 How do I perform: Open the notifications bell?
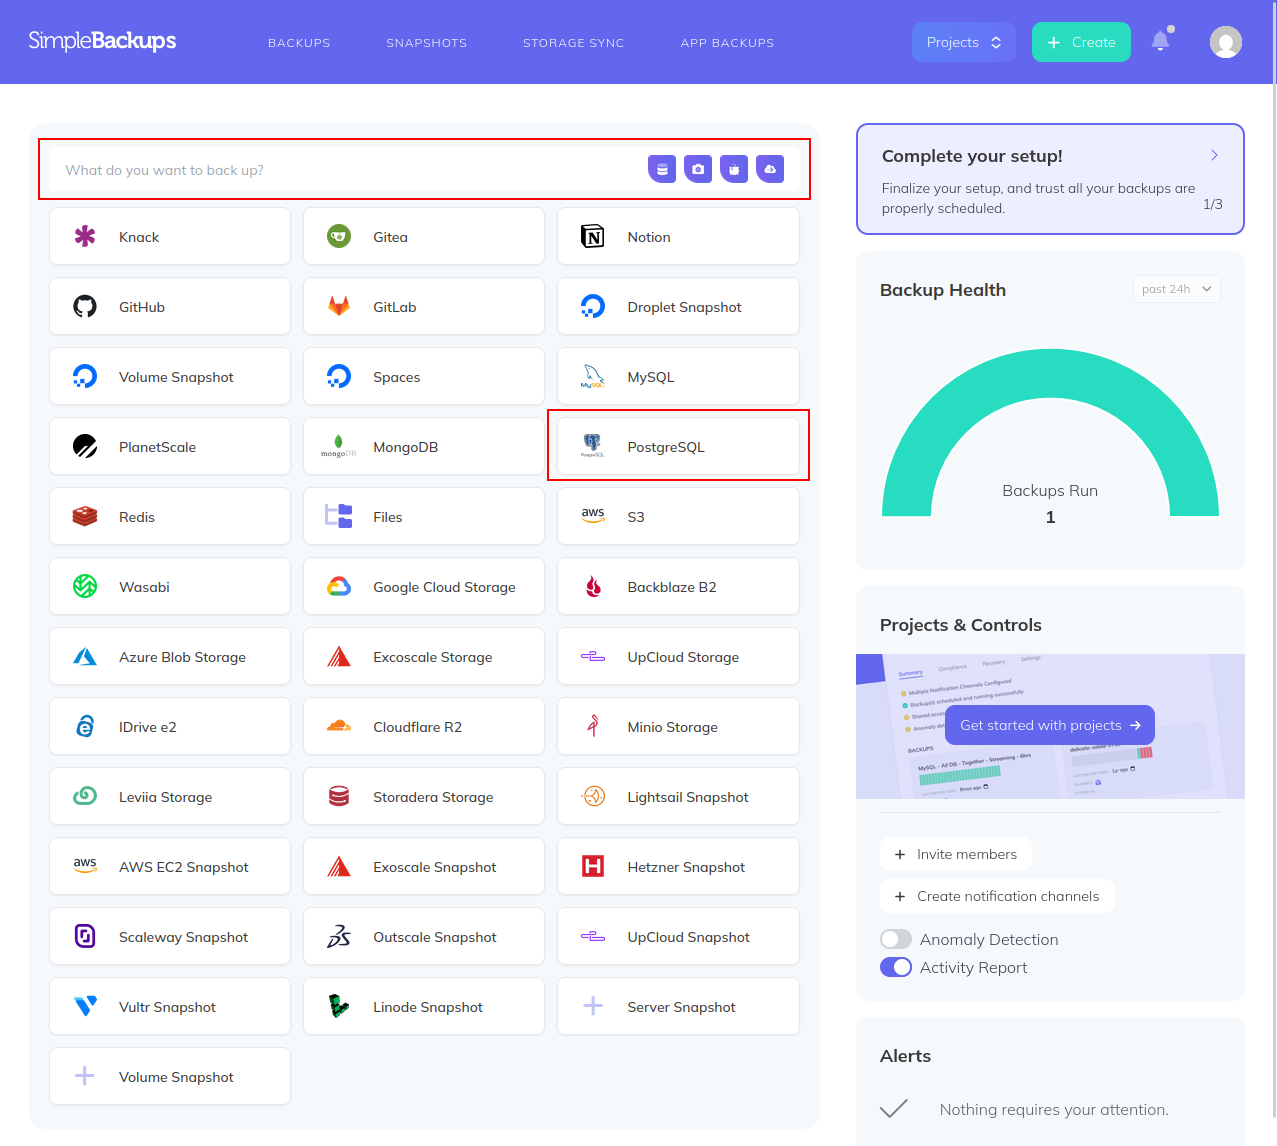[1160, 41]
